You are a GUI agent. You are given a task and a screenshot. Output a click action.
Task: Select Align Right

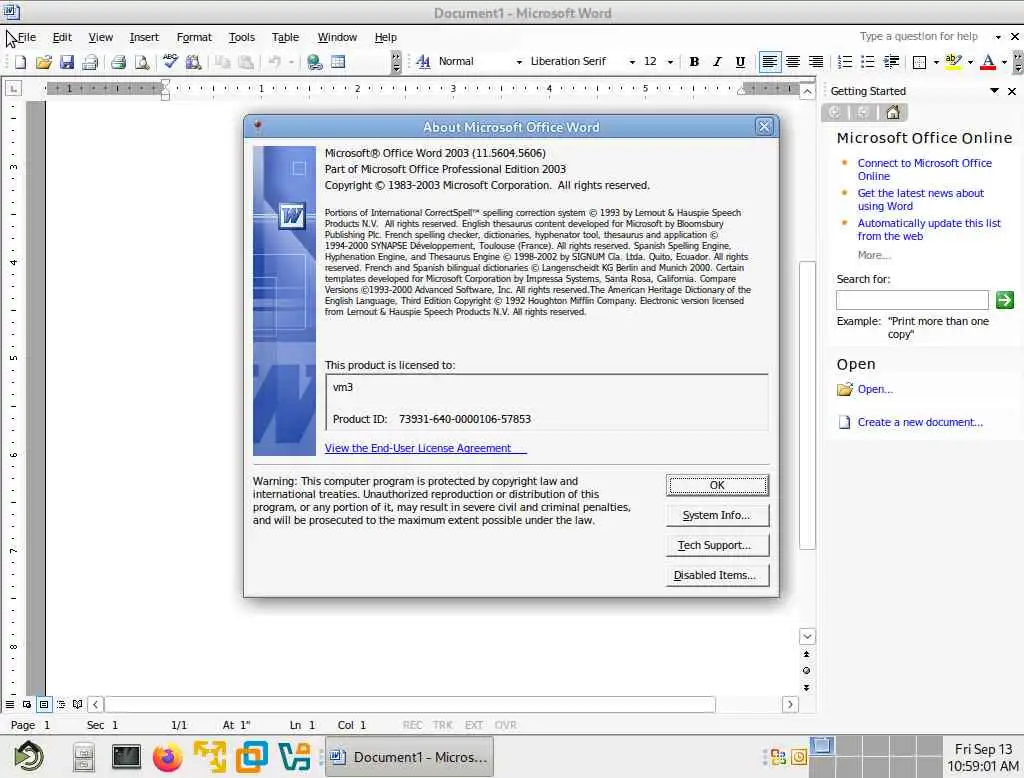point(816,61)
